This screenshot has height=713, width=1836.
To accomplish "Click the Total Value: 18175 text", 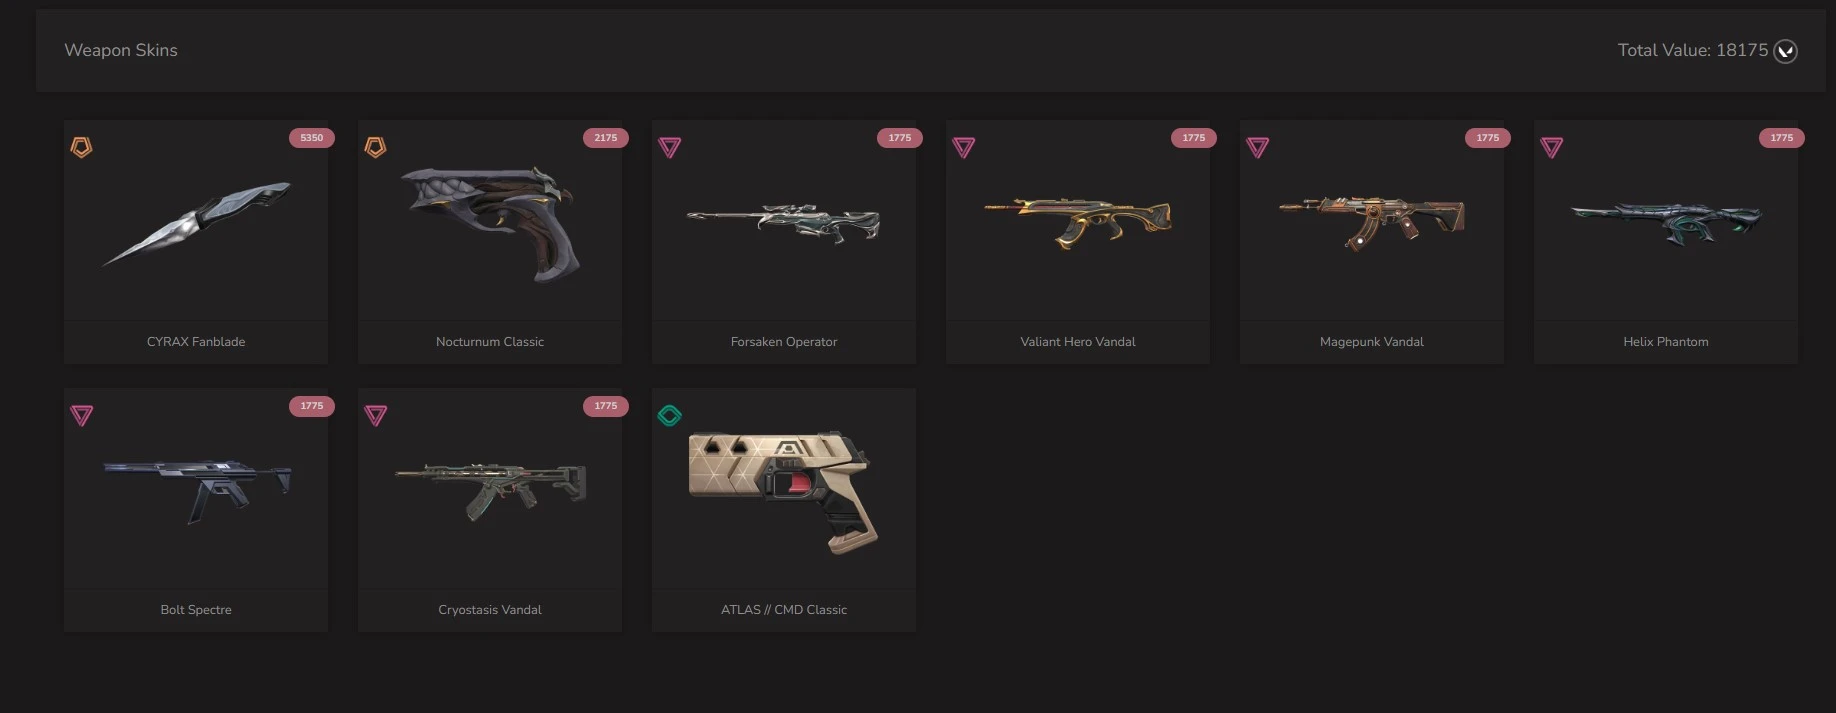I will [1693, 50].
